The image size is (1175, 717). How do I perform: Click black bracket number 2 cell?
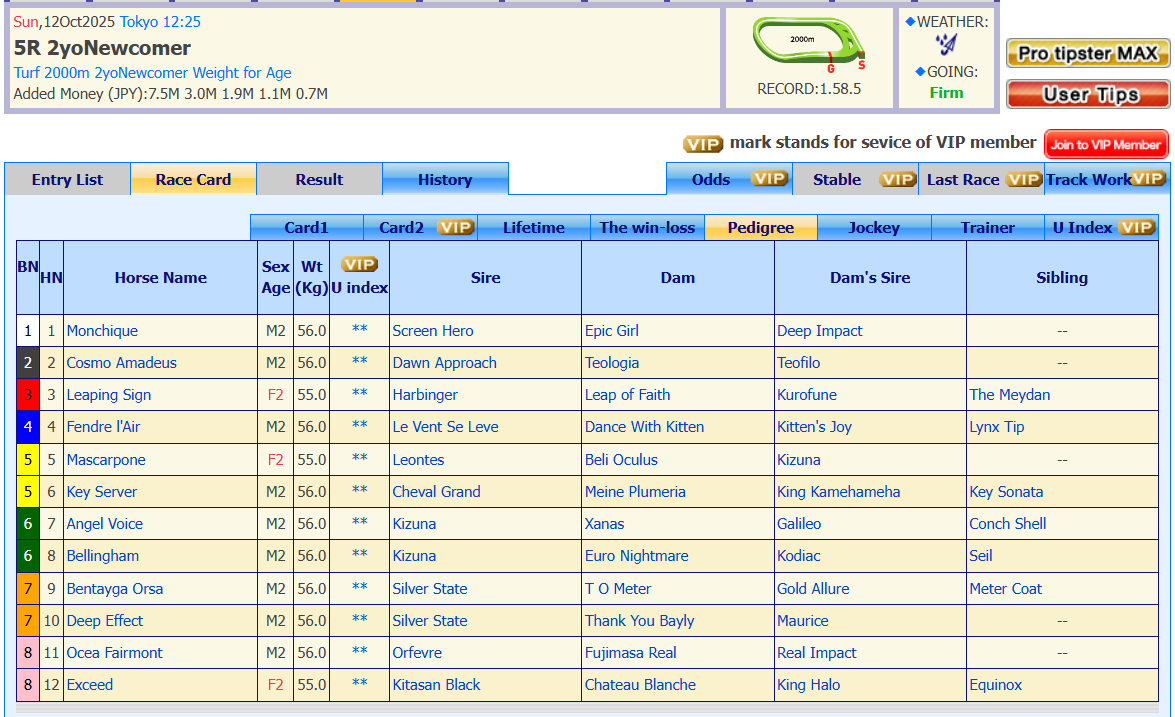click(x=28, y=363)
